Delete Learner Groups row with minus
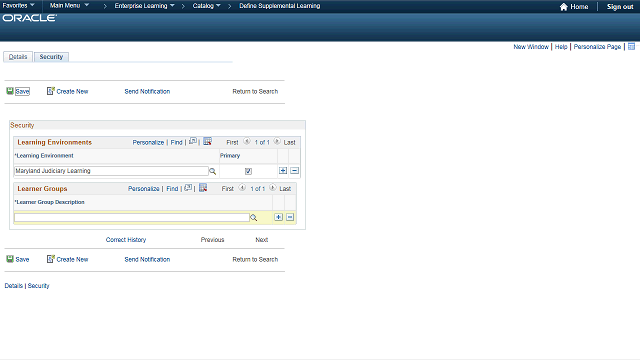The image size is (640, 360). click(x=290, y=217)
